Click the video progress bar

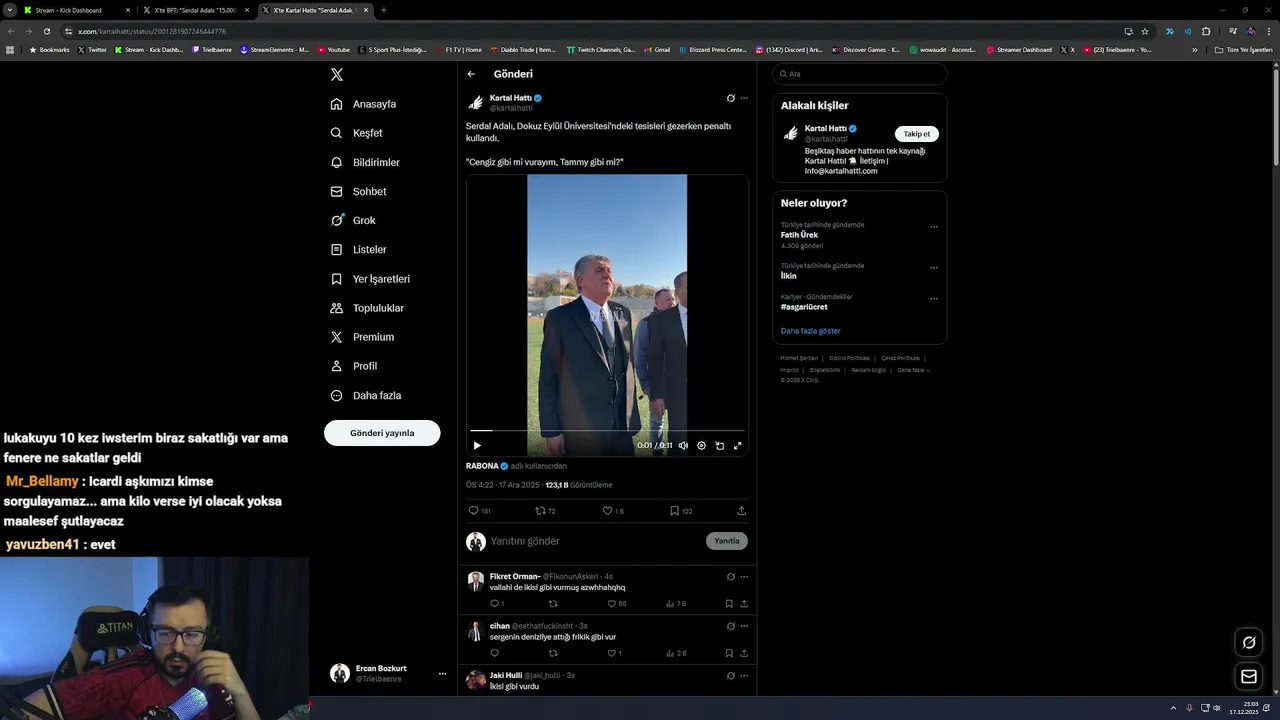point(607,431)
